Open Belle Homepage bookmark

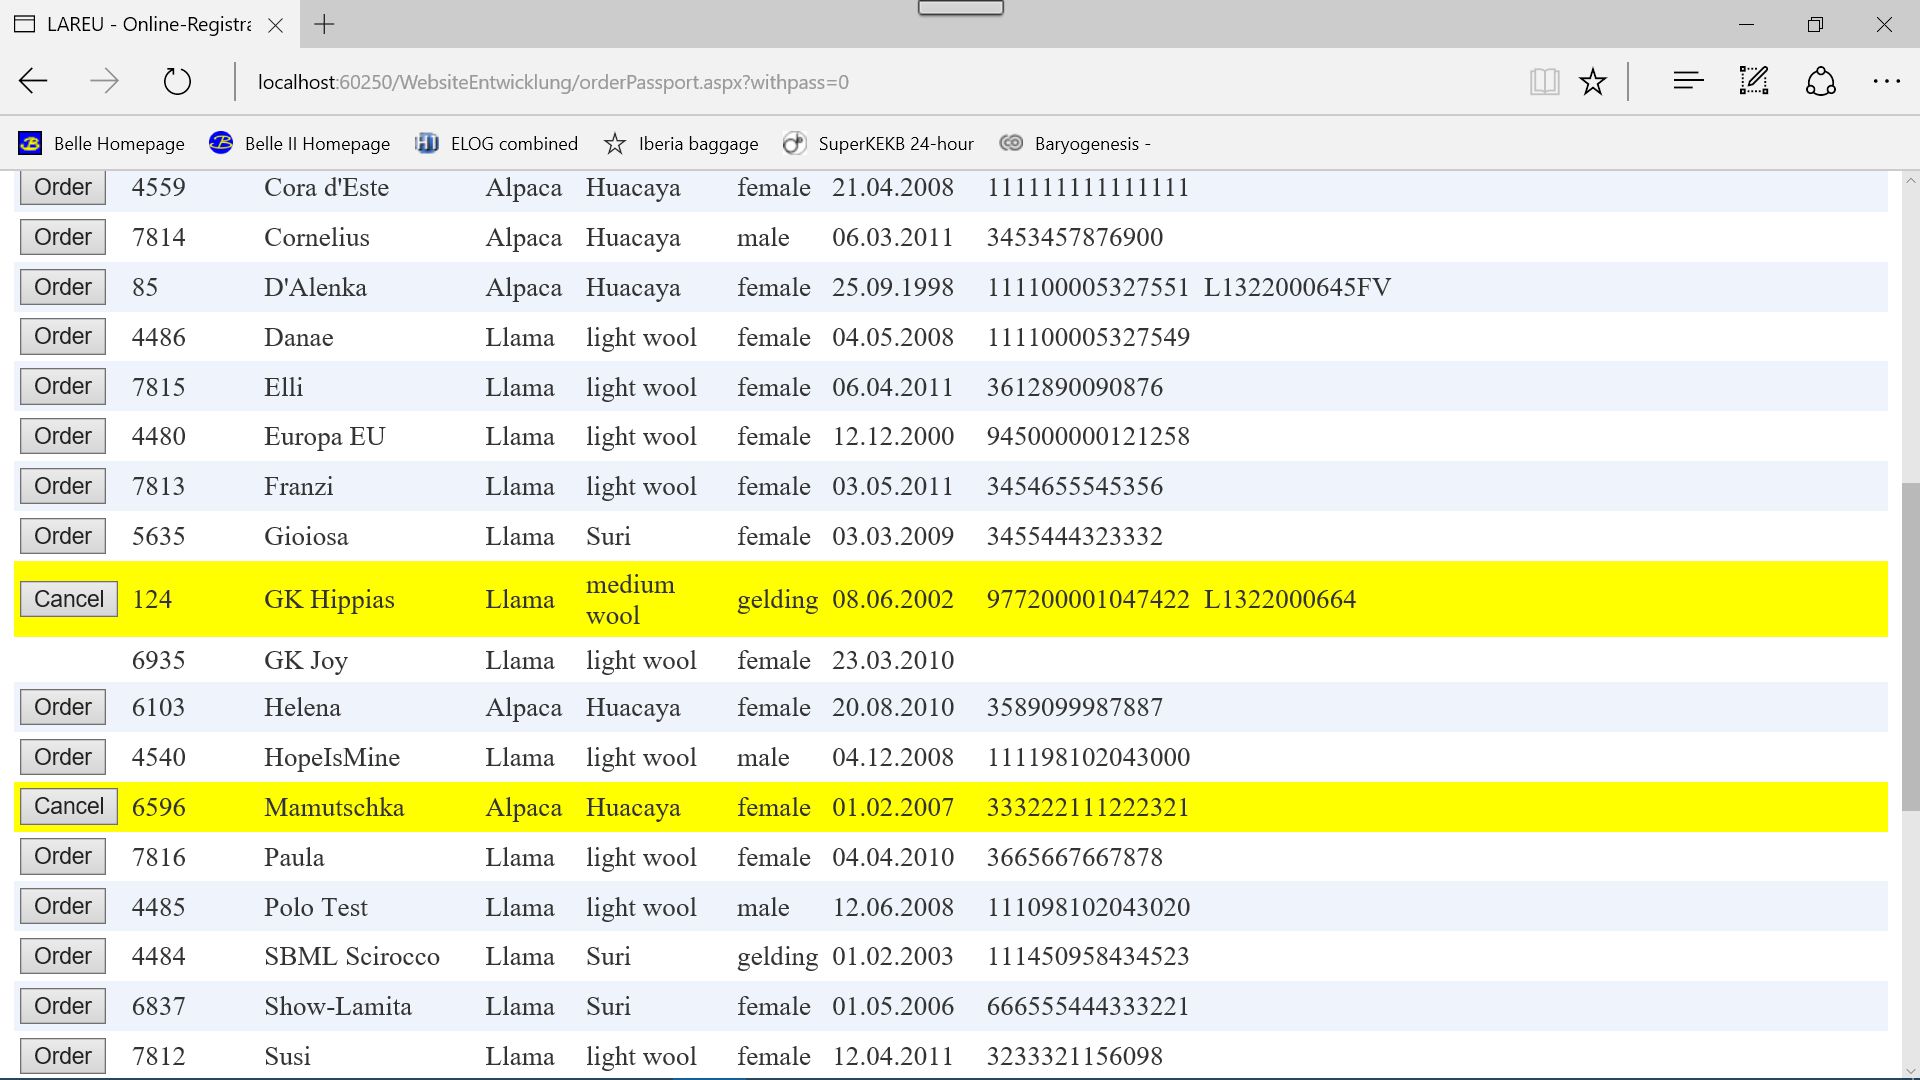101,144
